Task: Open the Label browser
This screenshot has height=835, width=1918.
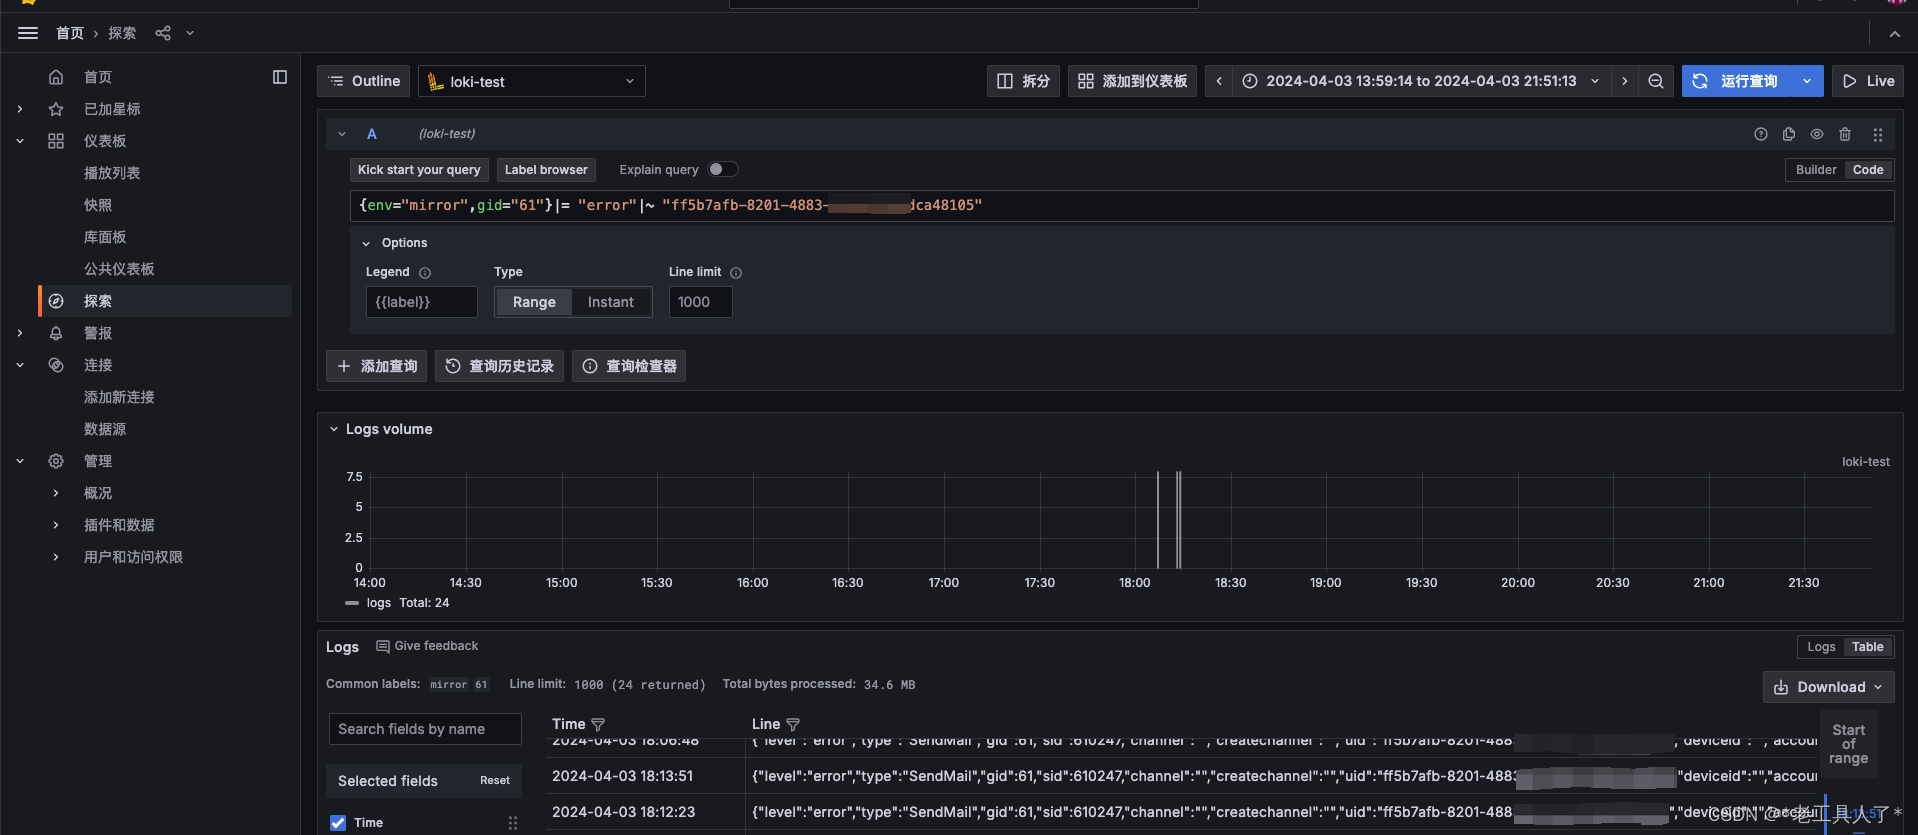Action: pyautogui.click(x=546, y=170)
